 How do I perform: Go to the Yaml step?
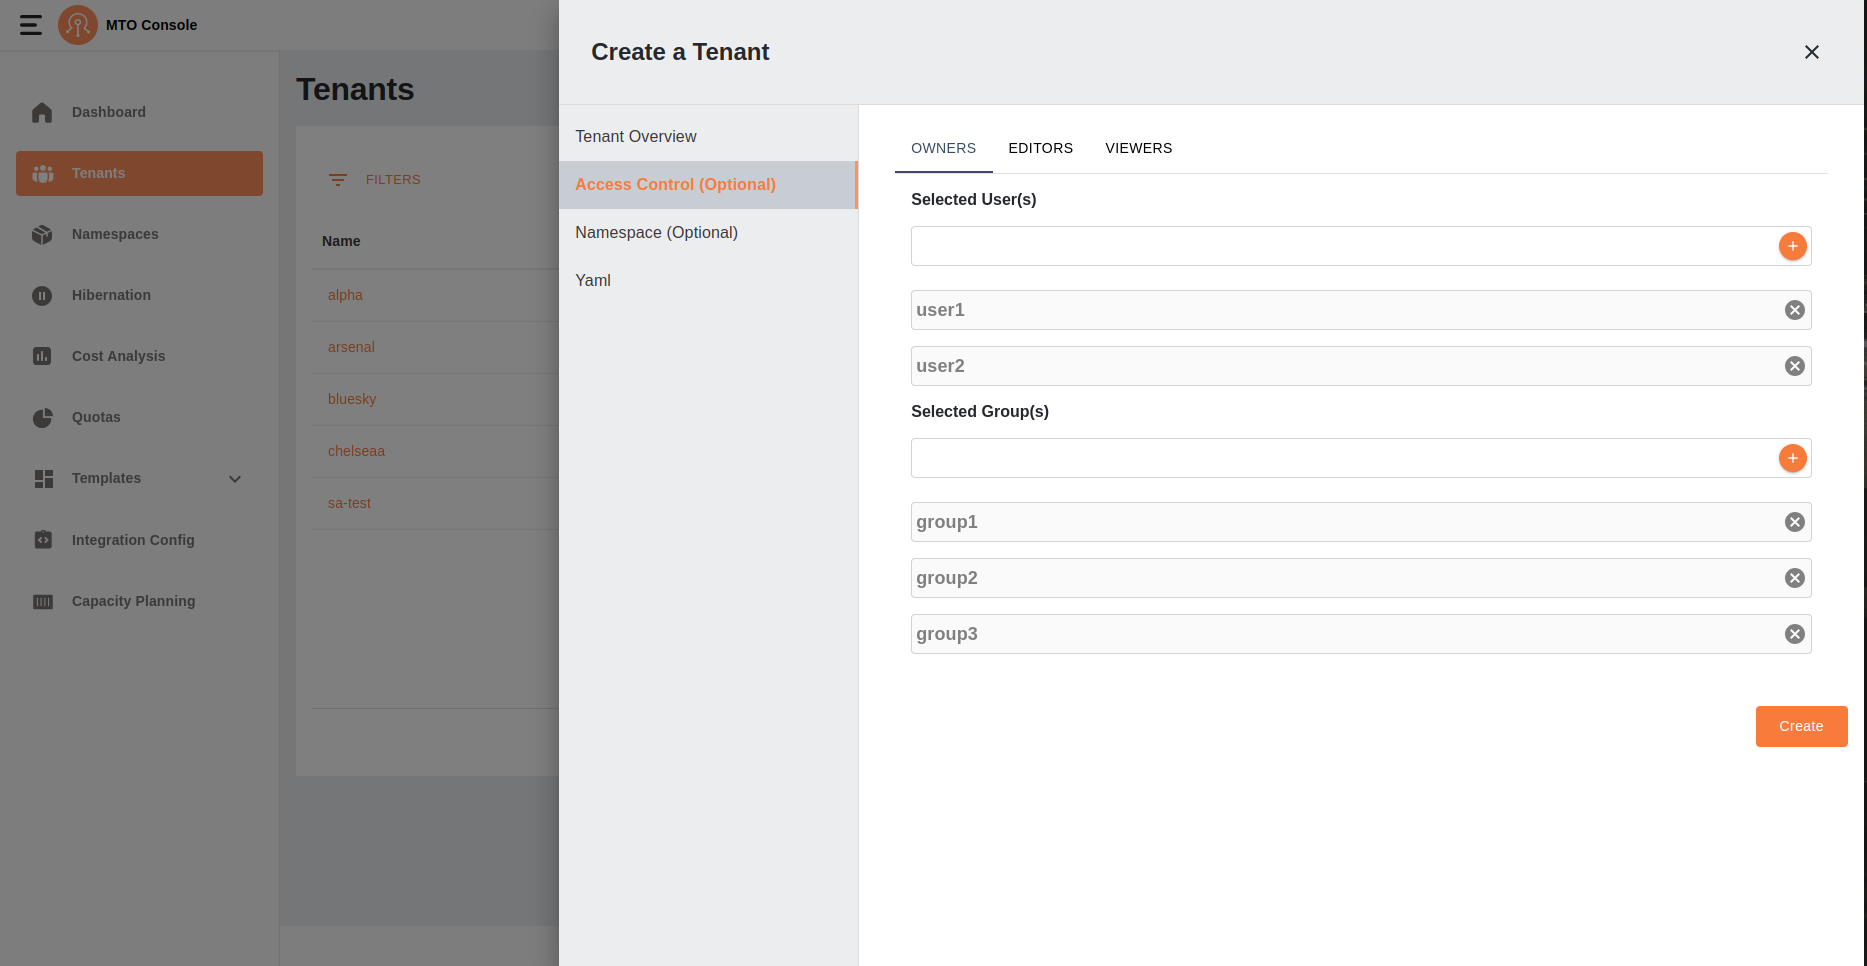(x=593, y=280)
